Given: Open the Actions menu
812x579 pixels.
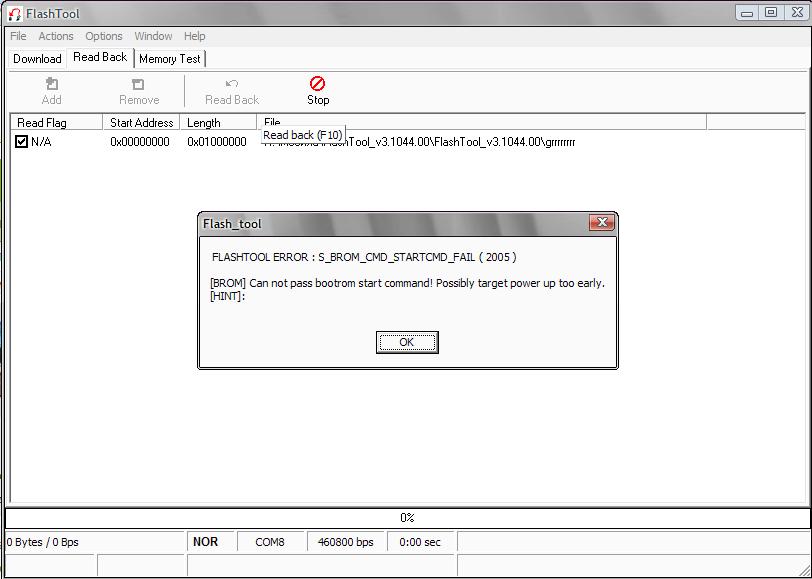Looking at the screenshot, I should (x=56, y=36).
